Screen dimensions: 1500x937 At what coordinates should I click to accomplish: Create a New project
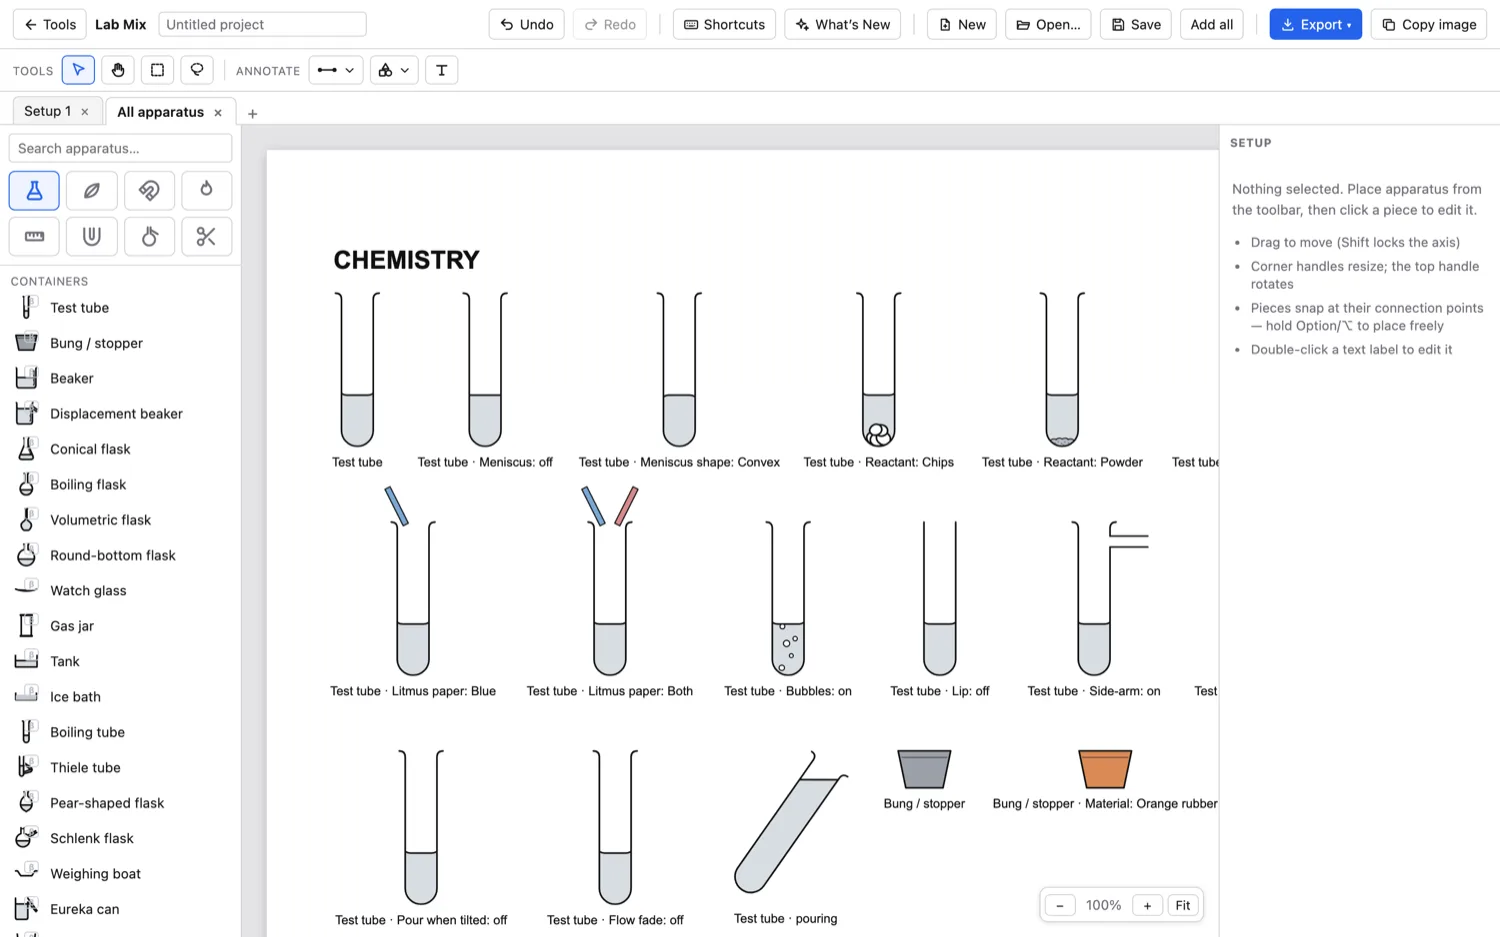[x=962, y=24]
